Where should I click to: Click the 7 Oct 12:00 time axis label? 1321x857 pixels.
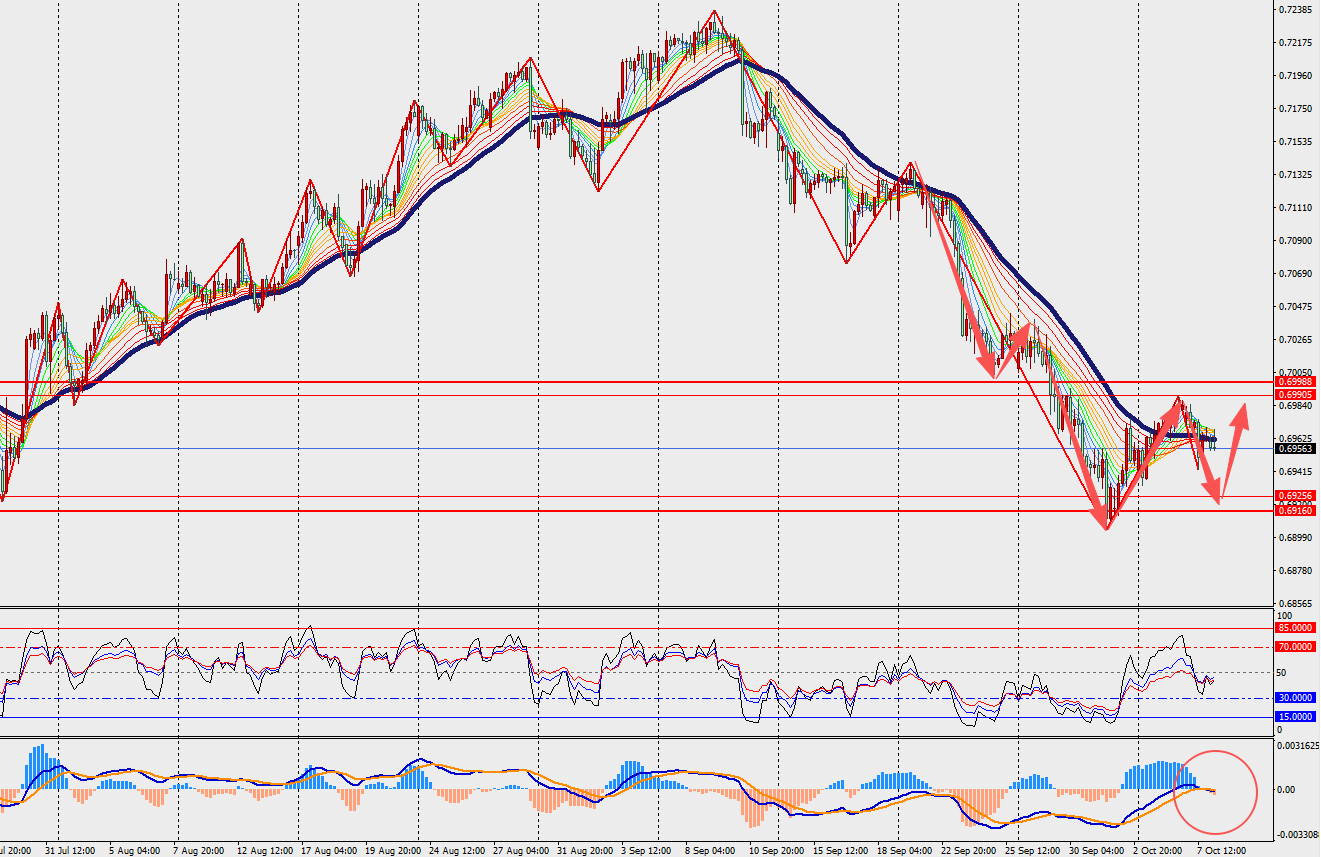tap(1222, 850)
